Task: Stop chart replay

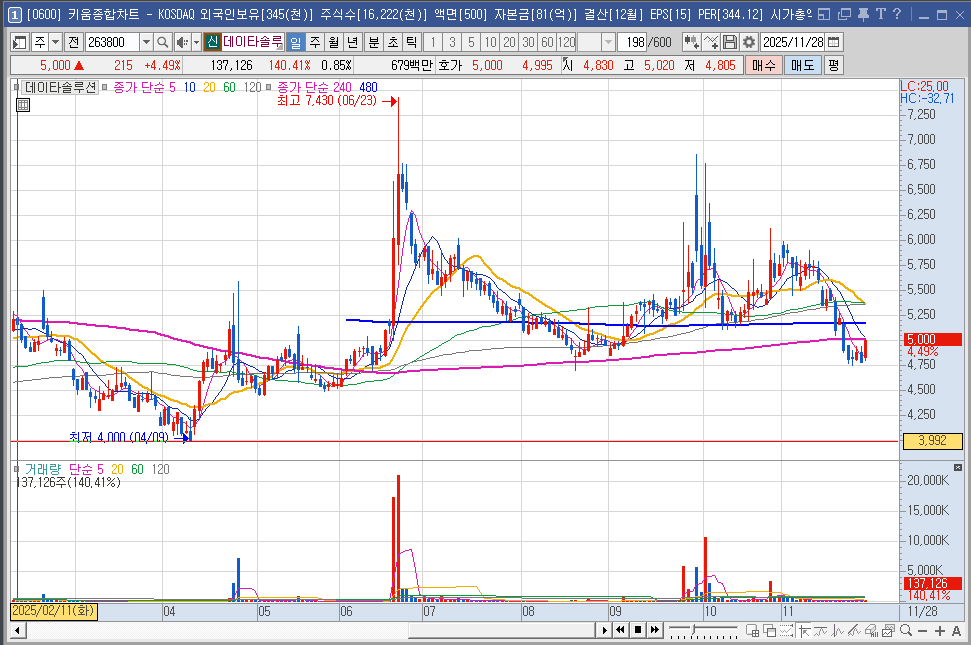Action: [x=638, y=631]
